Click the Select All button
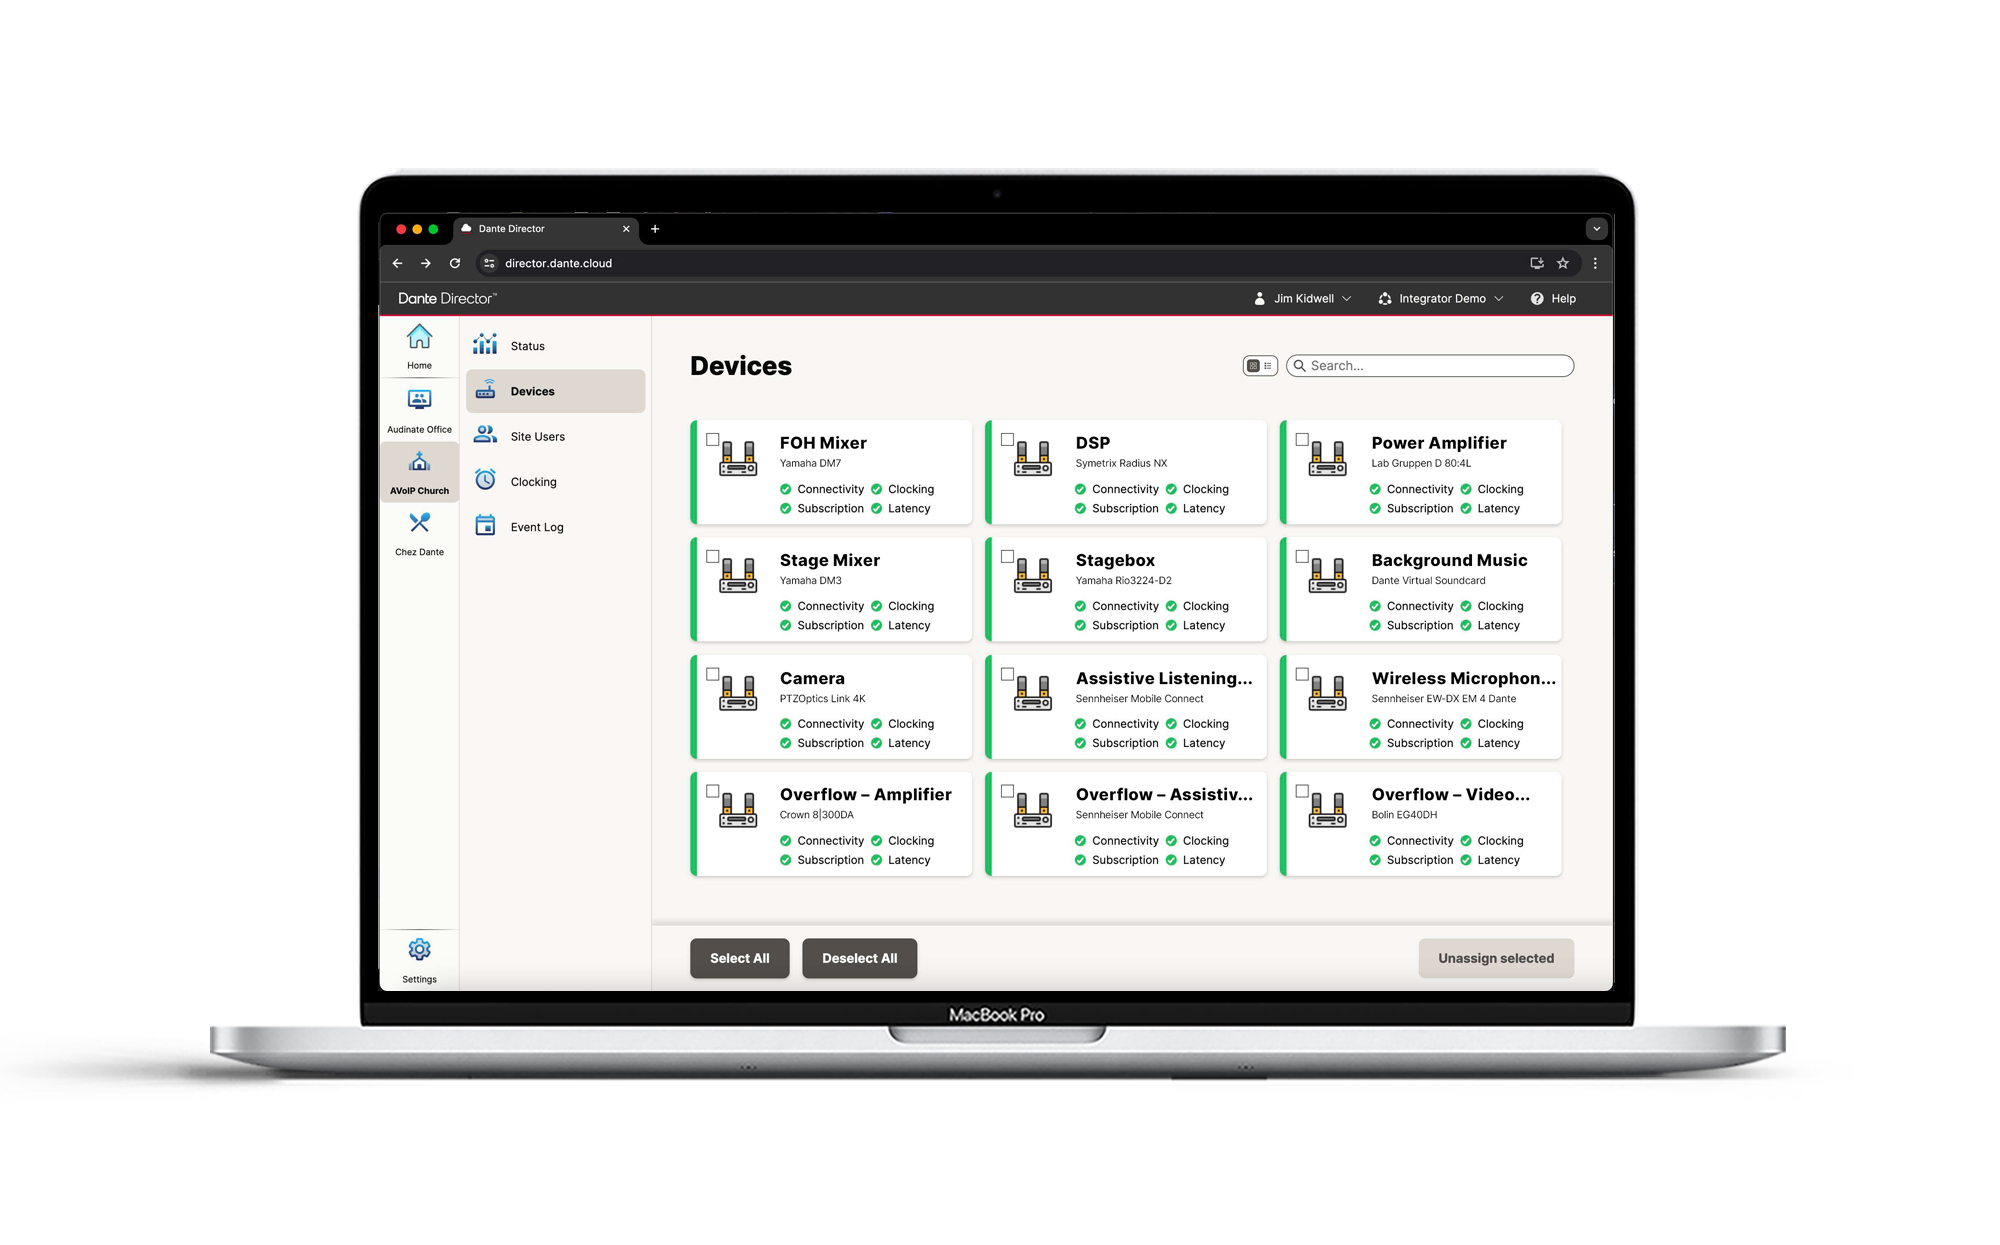The image size is (2000, 1245). (x=739, y=958)
